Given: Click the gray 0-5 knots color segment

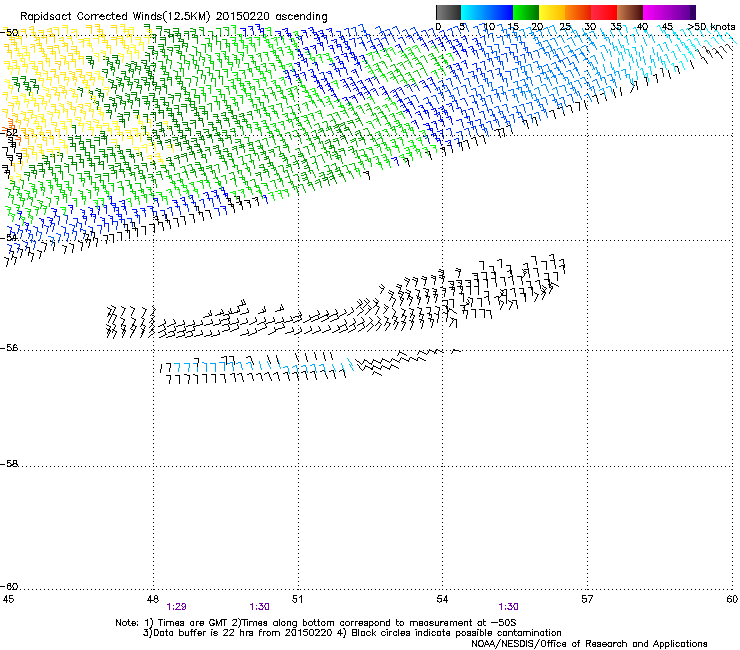Looking at the screenshot, I should (448, 12).
